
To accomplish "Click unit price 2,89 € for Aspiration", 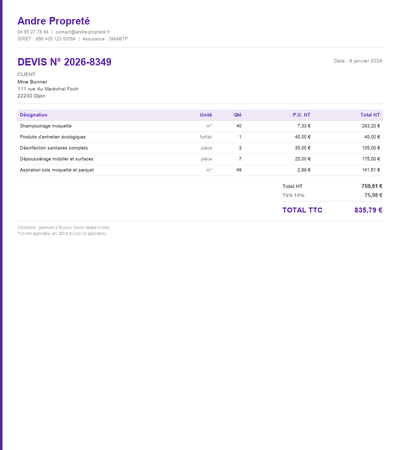I will (304, 170).
